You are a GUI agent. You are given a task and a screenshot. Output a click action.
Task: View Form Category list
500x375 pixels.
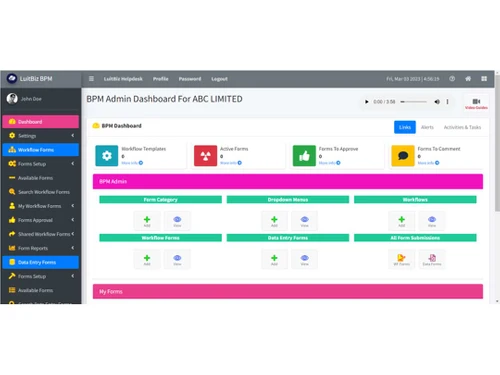tap(177, 221)
